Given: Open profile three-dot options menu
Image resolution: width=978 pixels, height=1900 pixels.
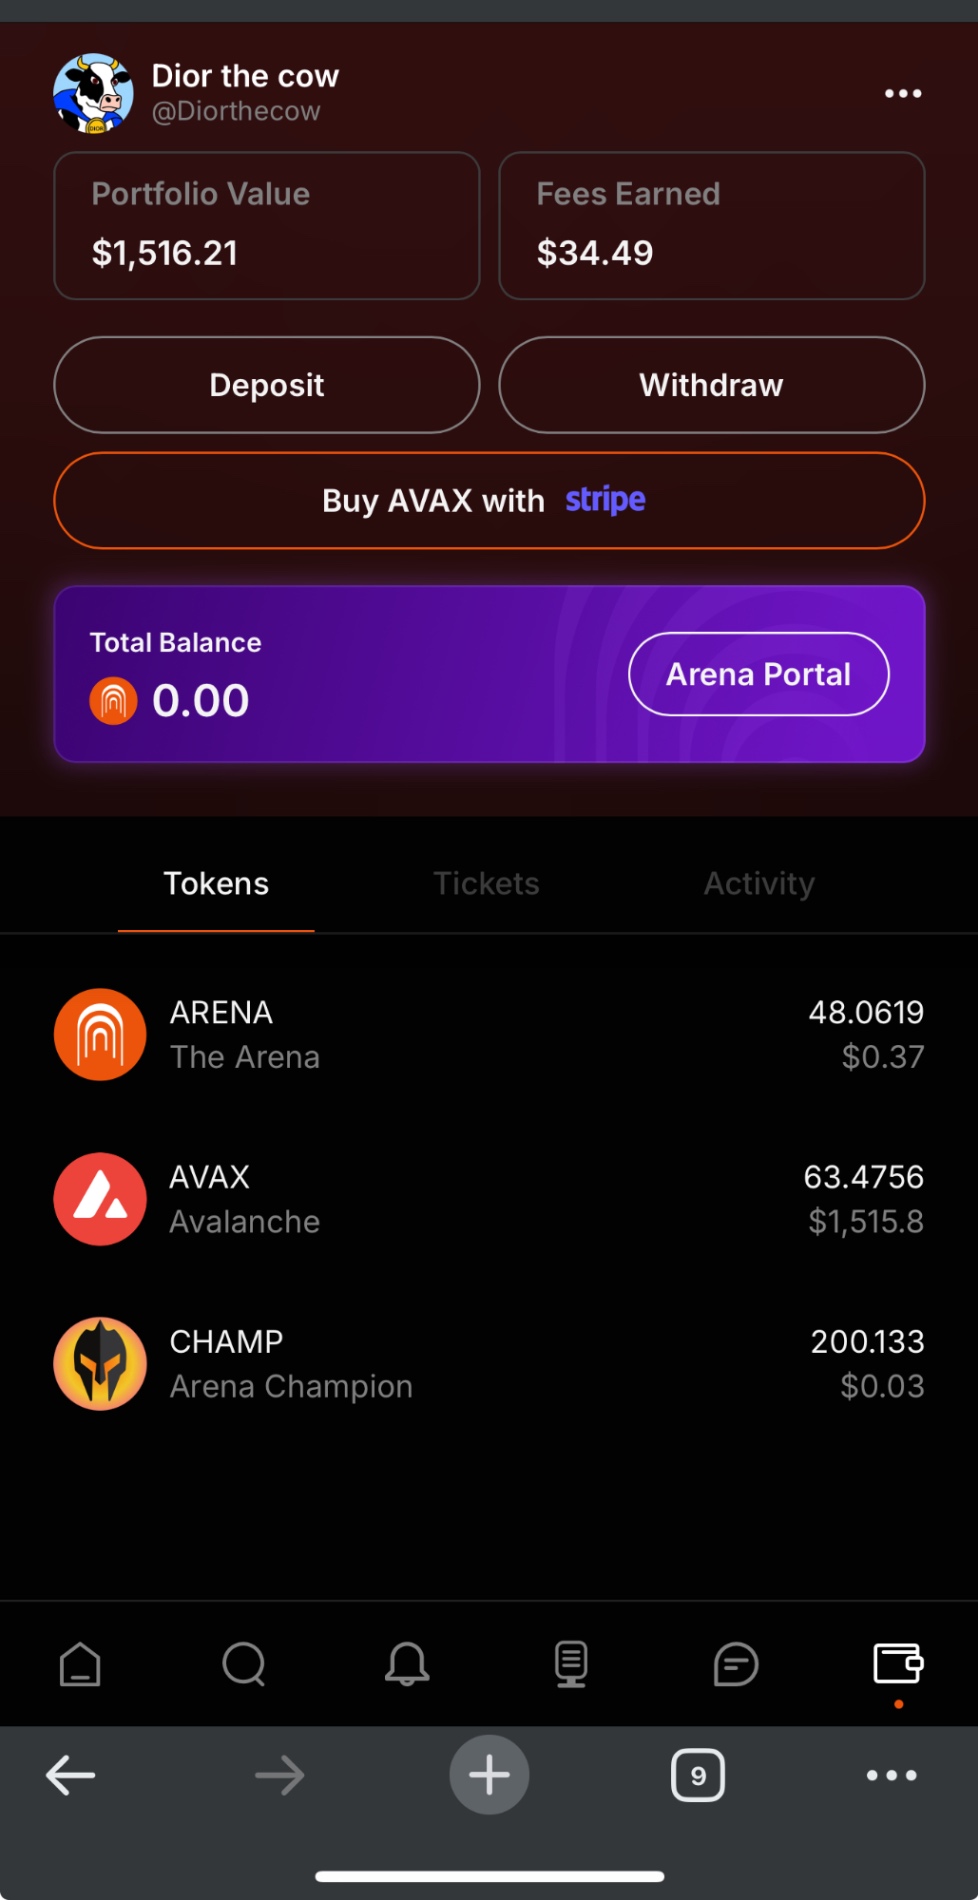Looking at the screenshot, I should pos(903,93).
